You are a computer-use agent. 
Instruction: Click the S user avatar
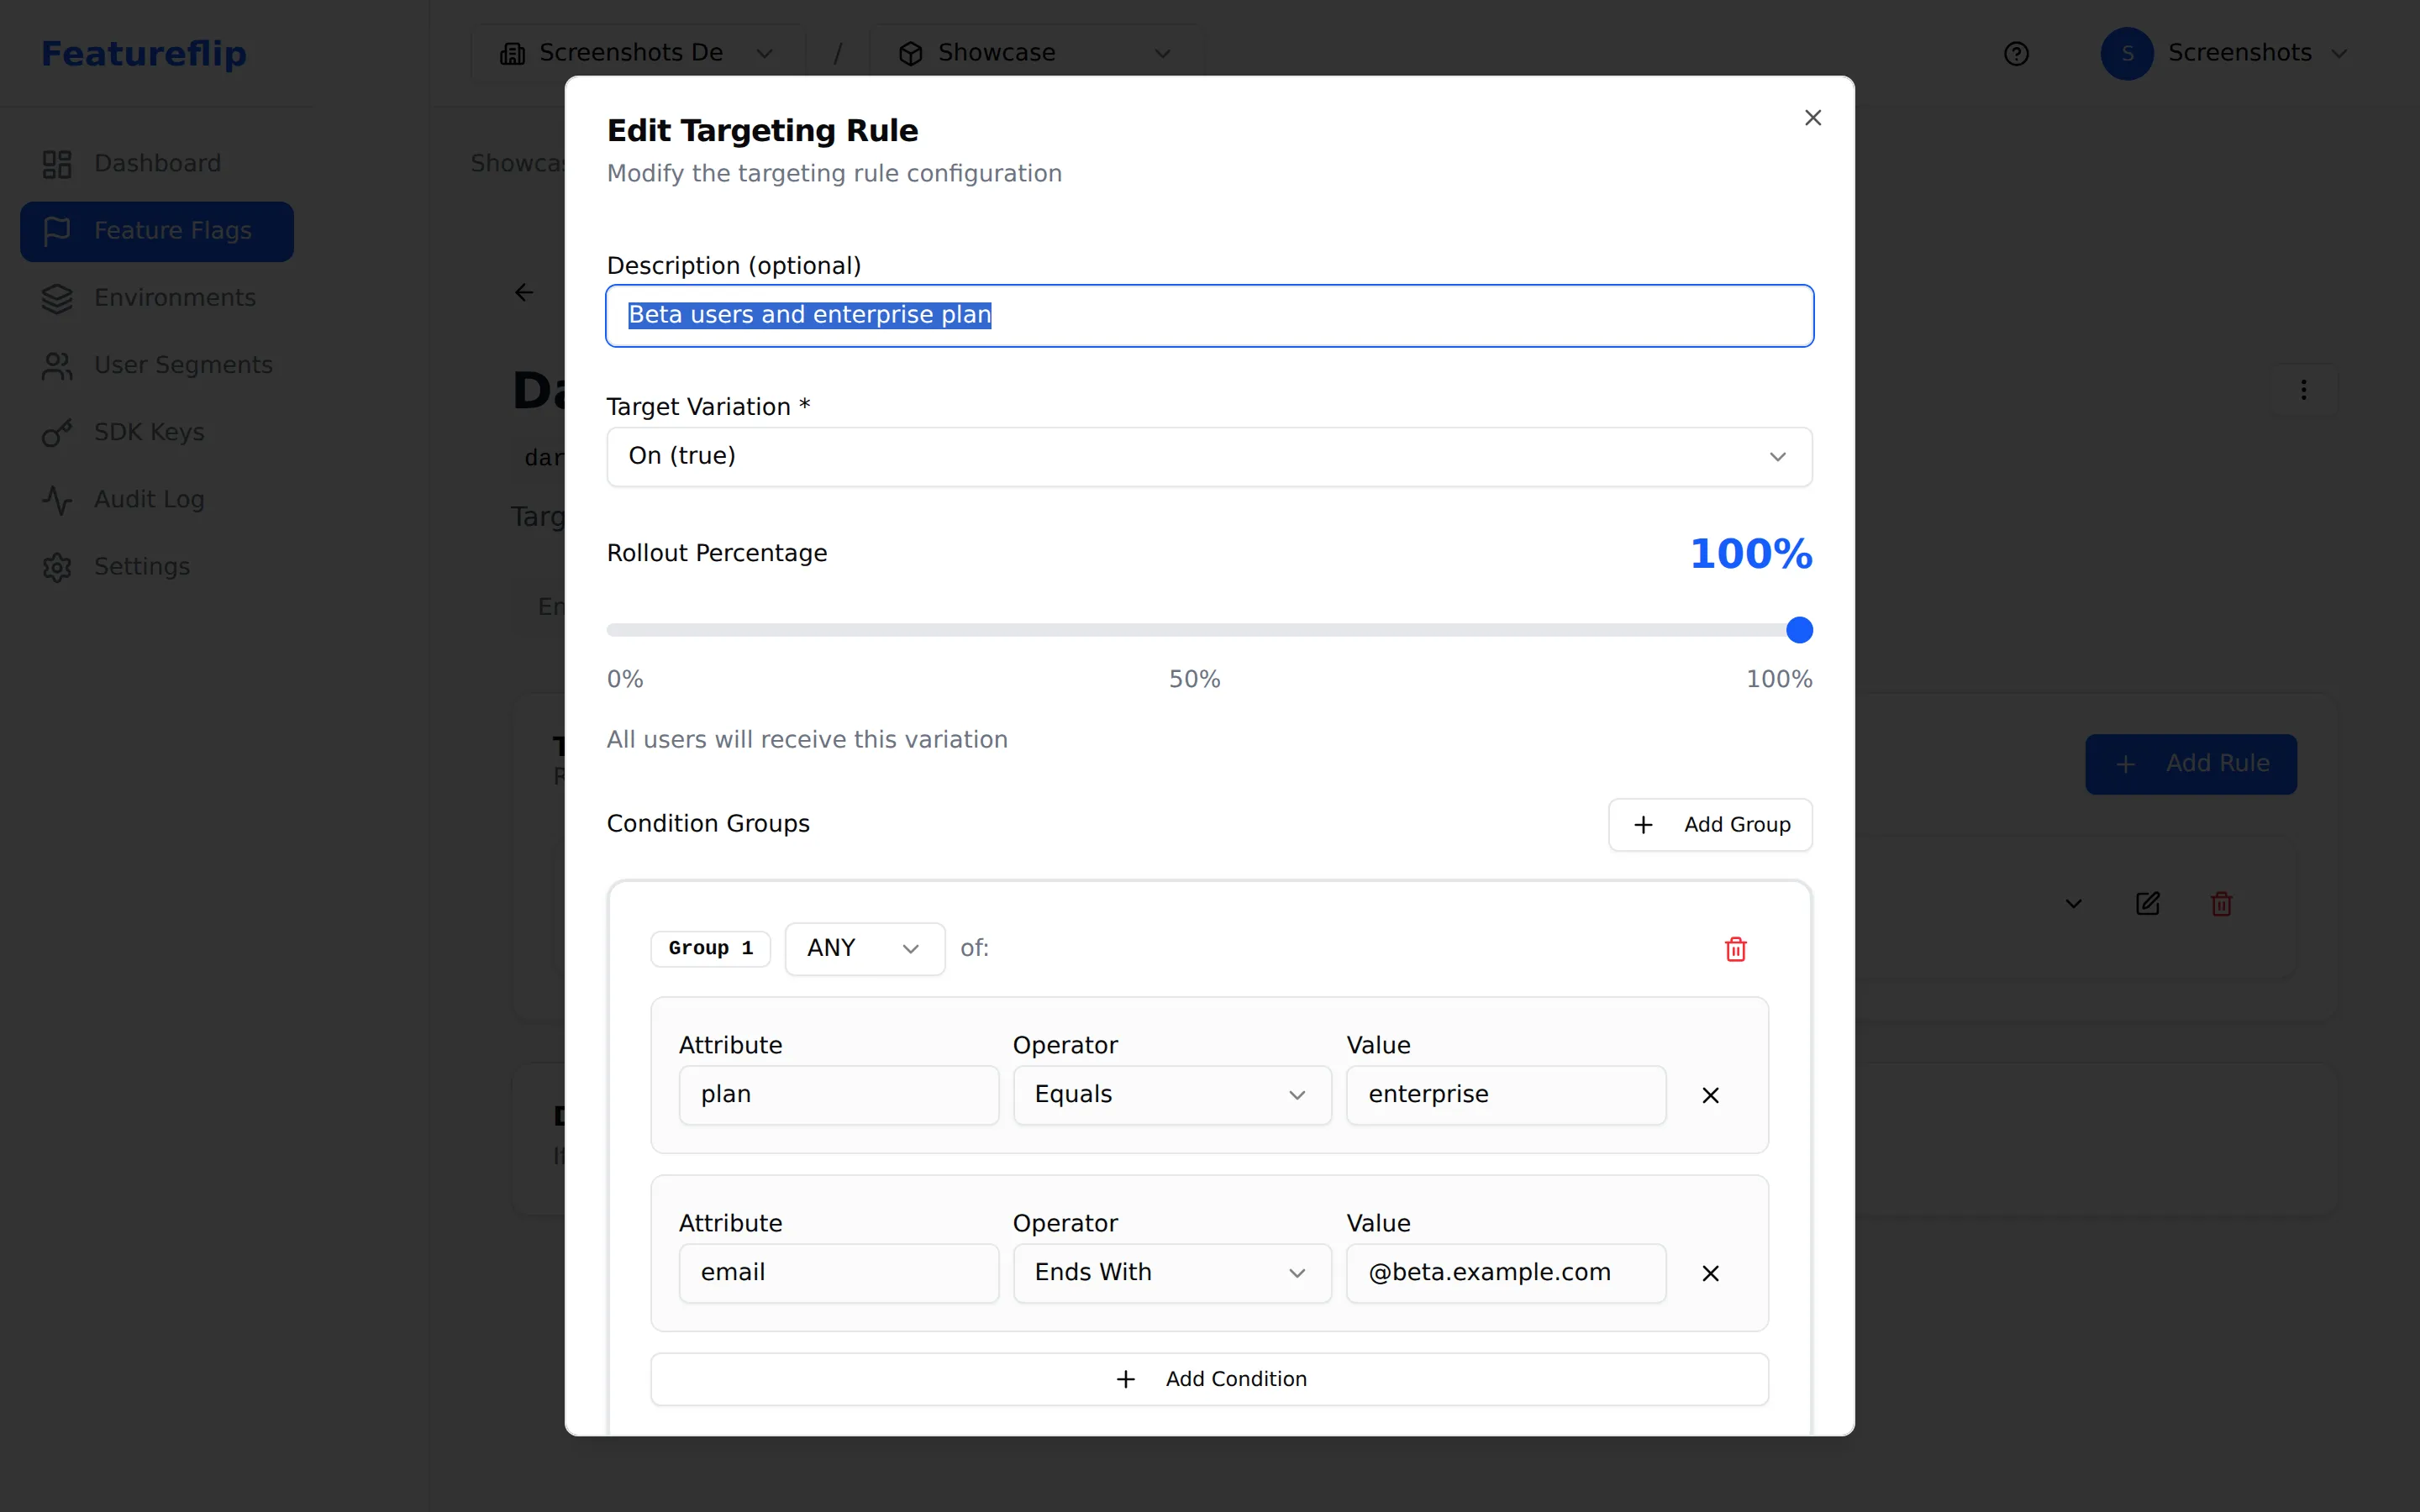coord(2127,53)
